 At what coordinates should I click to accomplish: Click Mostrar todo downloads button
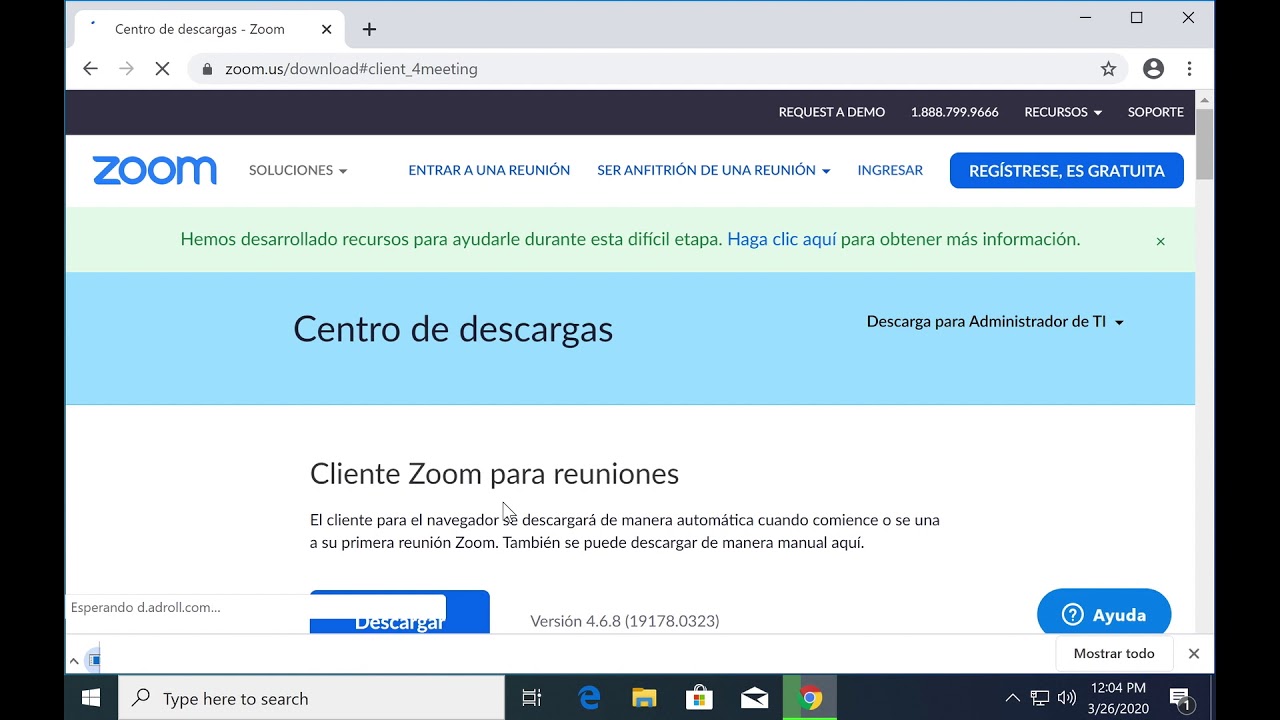point(1114,653)
